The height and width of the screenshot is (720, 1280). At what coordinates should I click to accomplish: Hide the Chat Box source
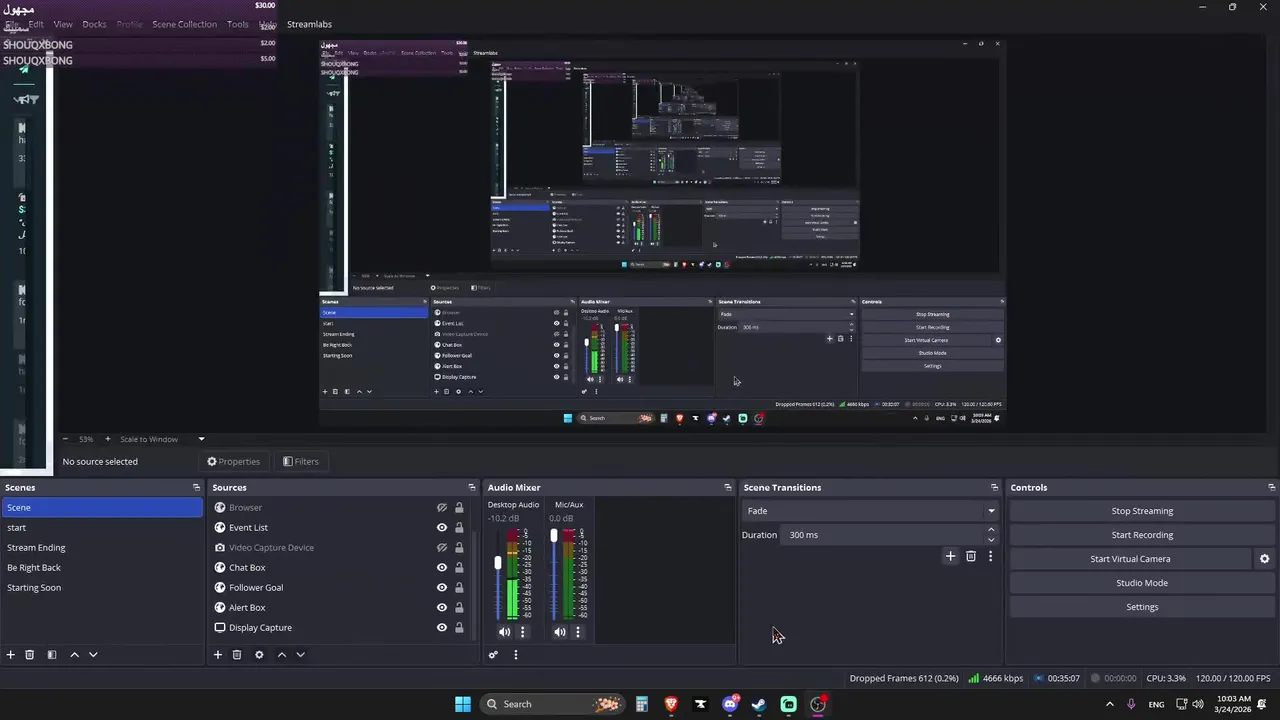441,568
